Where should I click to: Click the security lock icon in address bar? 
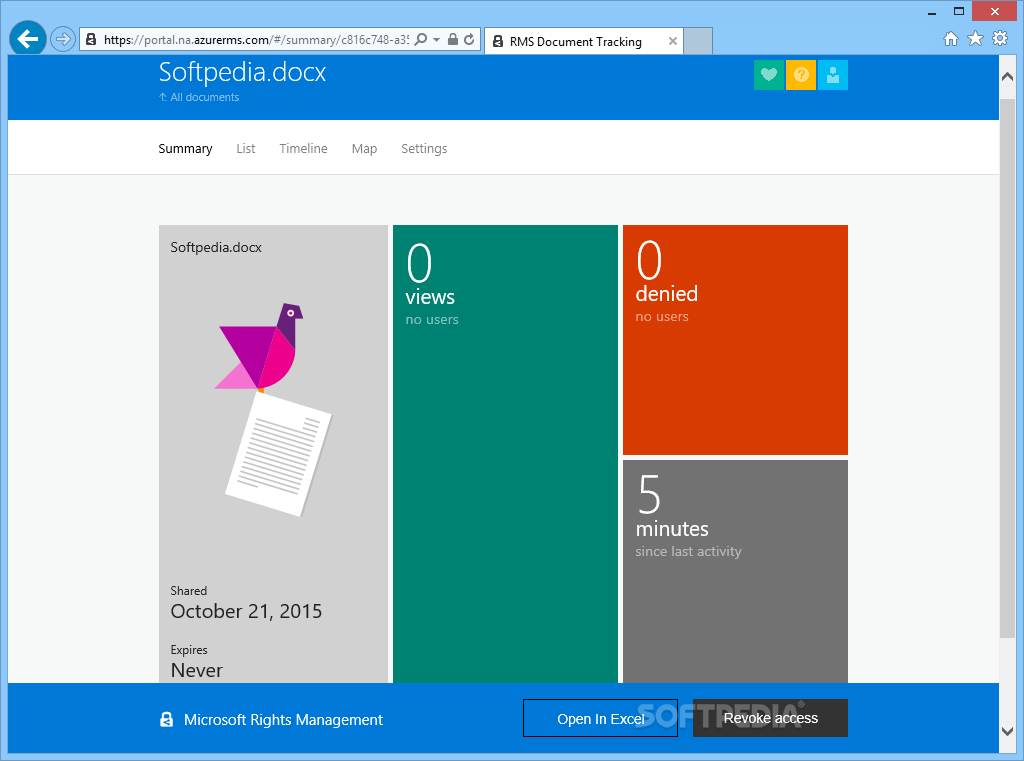tap(453, 39)
